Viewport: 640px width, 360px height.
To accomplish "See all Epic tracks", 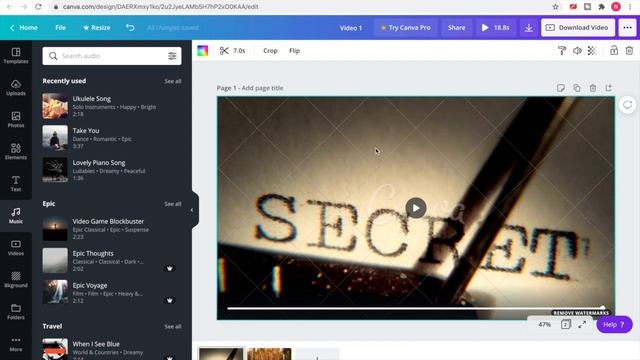I will click(173, 204).
